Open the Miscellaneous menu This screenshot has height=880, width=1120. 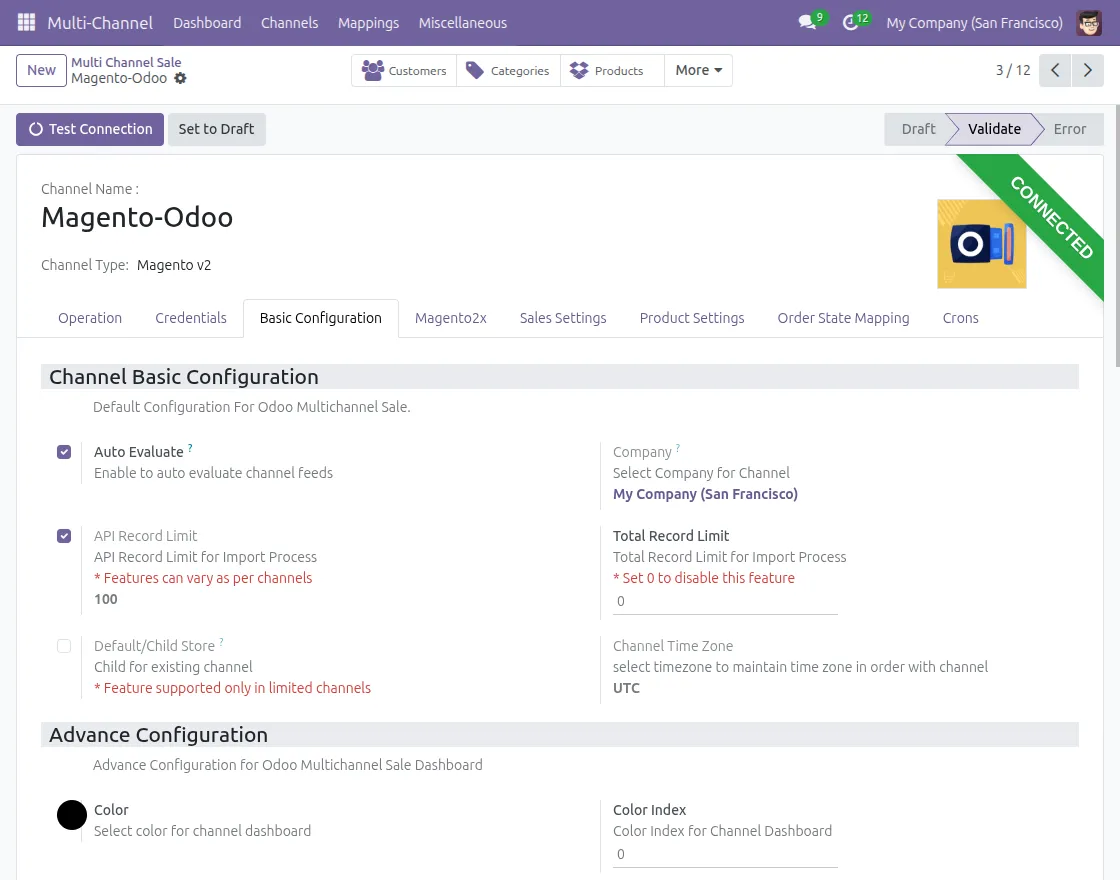coord(462,22)
